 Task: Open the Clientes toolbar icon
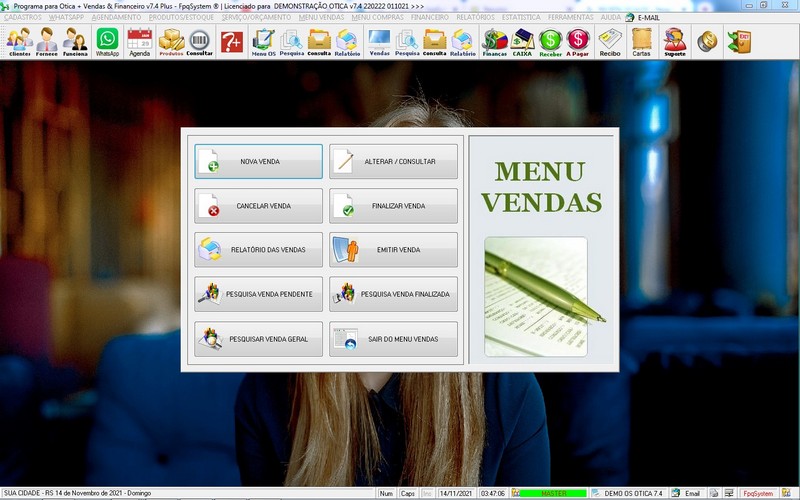[x=19, y=42]
